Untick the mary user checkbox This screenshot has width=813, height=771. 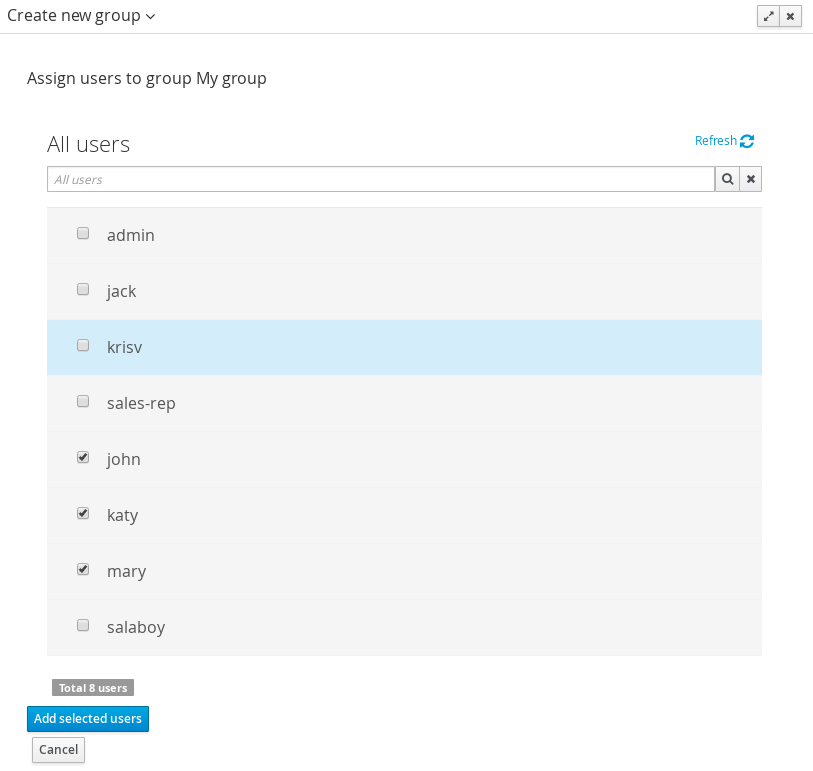point(83,569)
